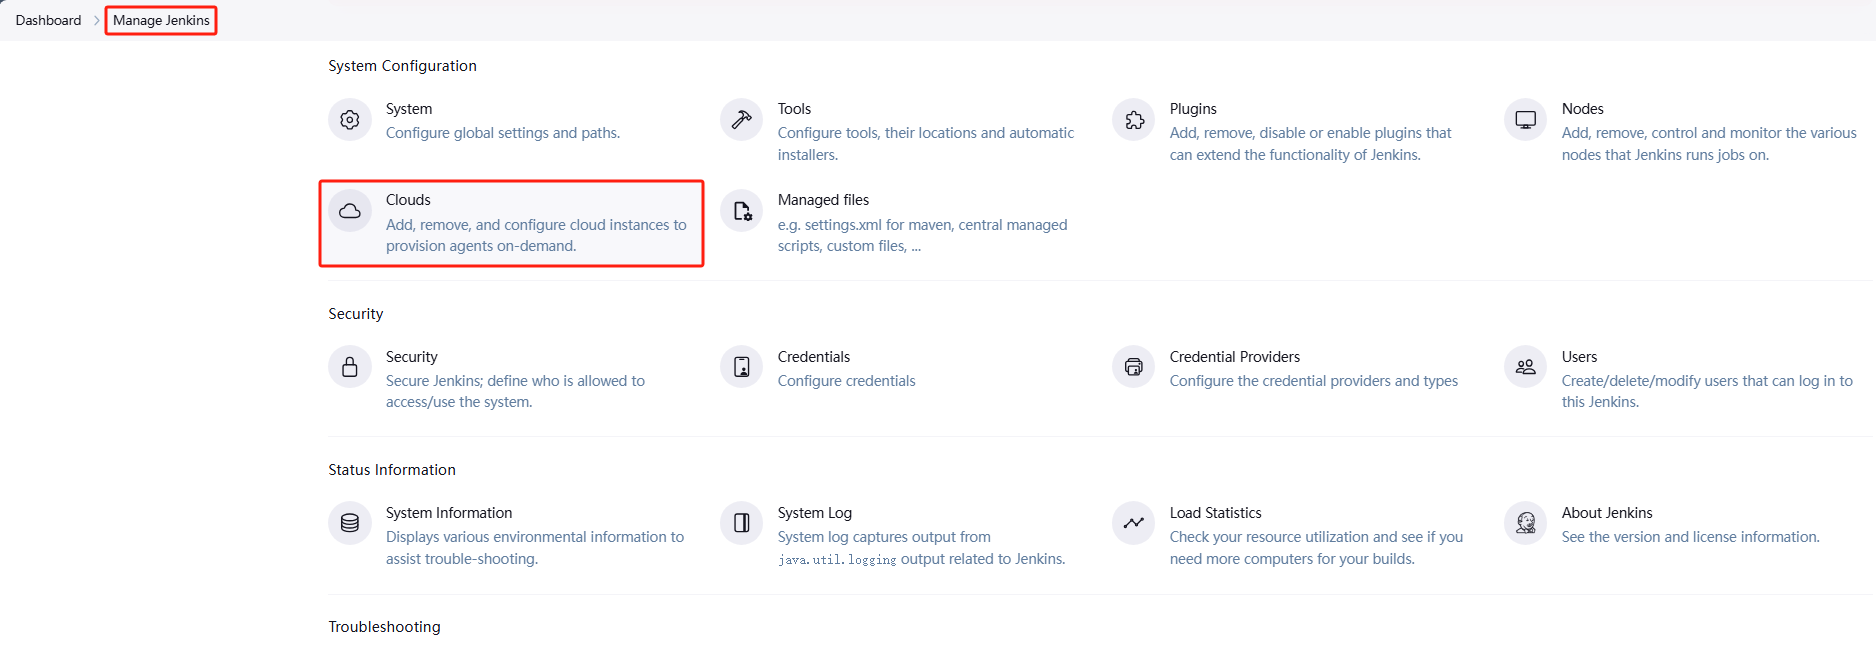Open the System configuration link
Screen dimensions: 1876x650
[409, 109]
